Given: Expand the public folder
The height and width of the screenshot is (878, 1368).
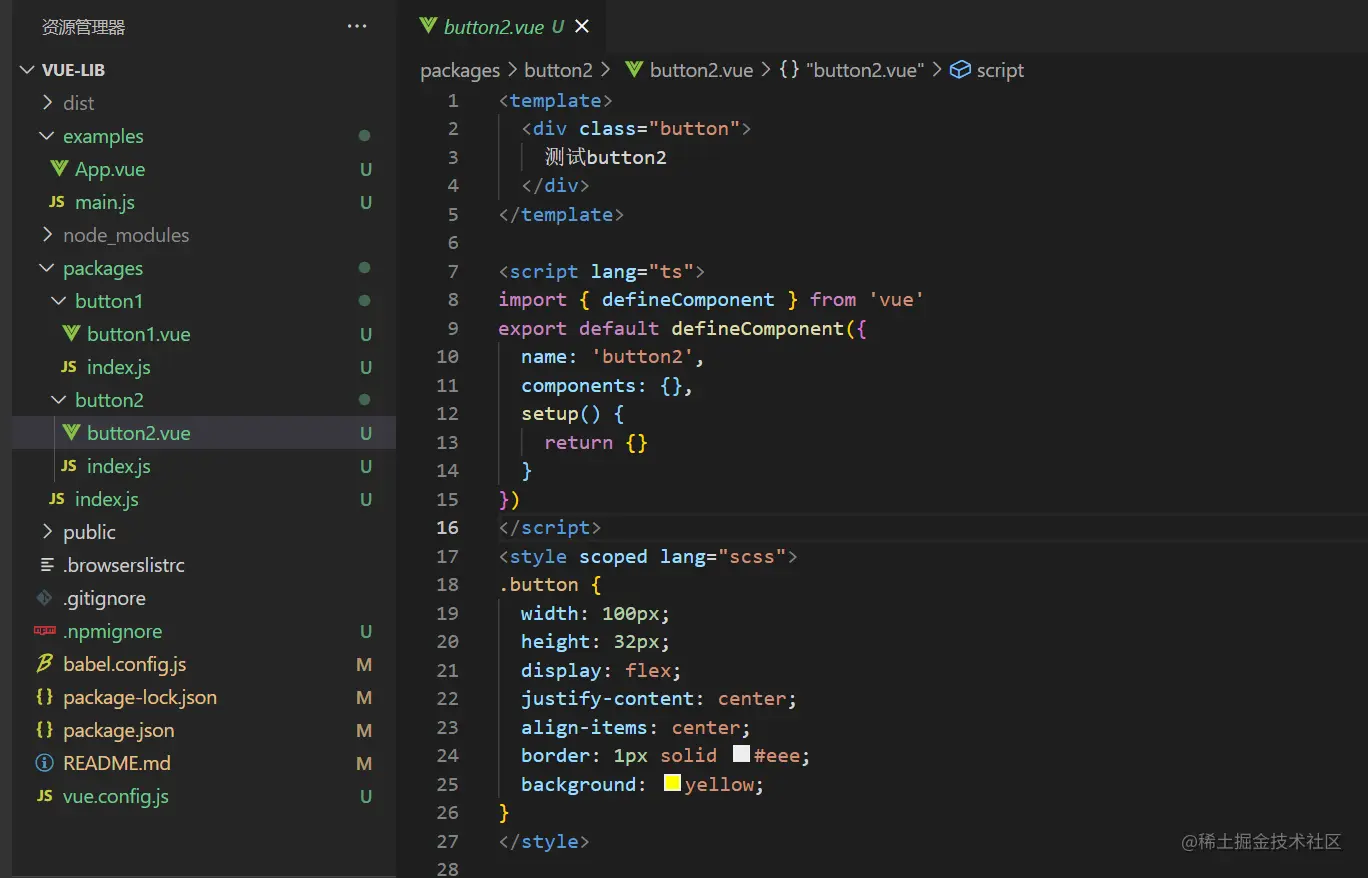Looking at the screenshot, I should point(47,532).
